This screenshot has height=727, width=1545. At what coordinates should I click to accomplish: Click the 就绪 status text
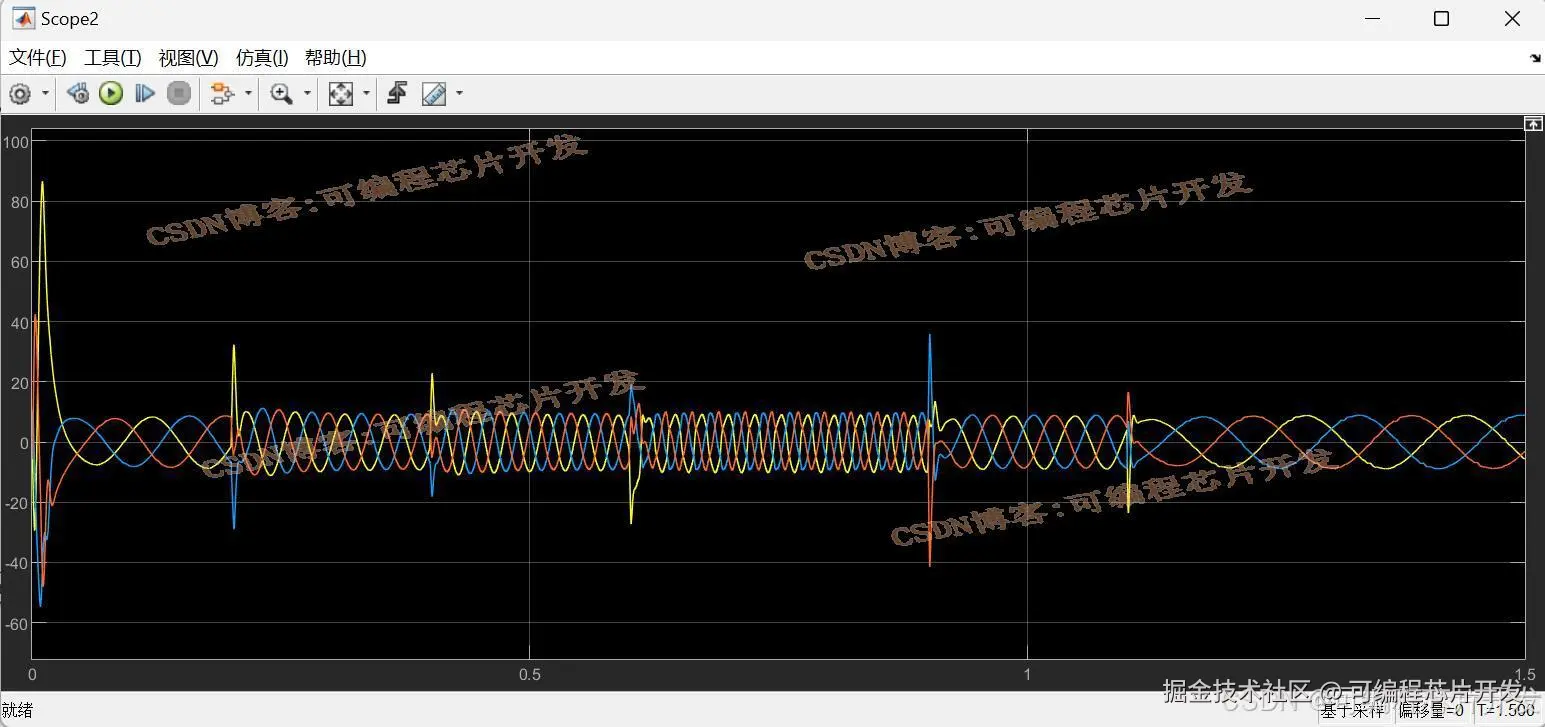(x=17, y=711)
